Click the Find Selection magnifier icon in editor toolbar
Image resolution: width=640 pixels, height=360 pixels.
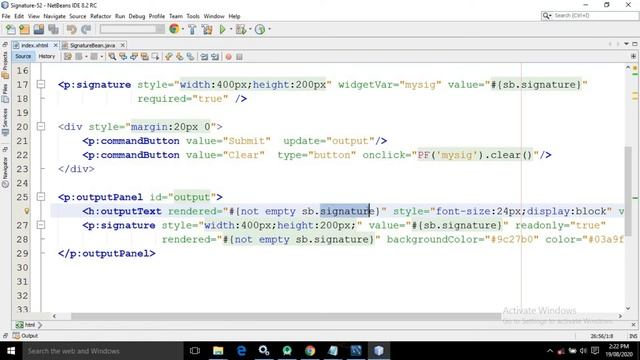pyautogui.click(x=112, y=57)
